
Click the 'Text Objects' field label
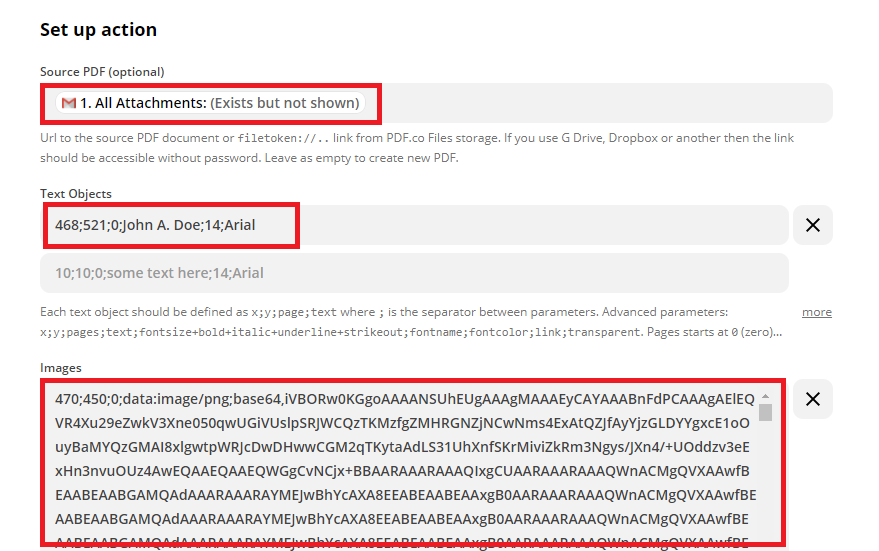76,194
